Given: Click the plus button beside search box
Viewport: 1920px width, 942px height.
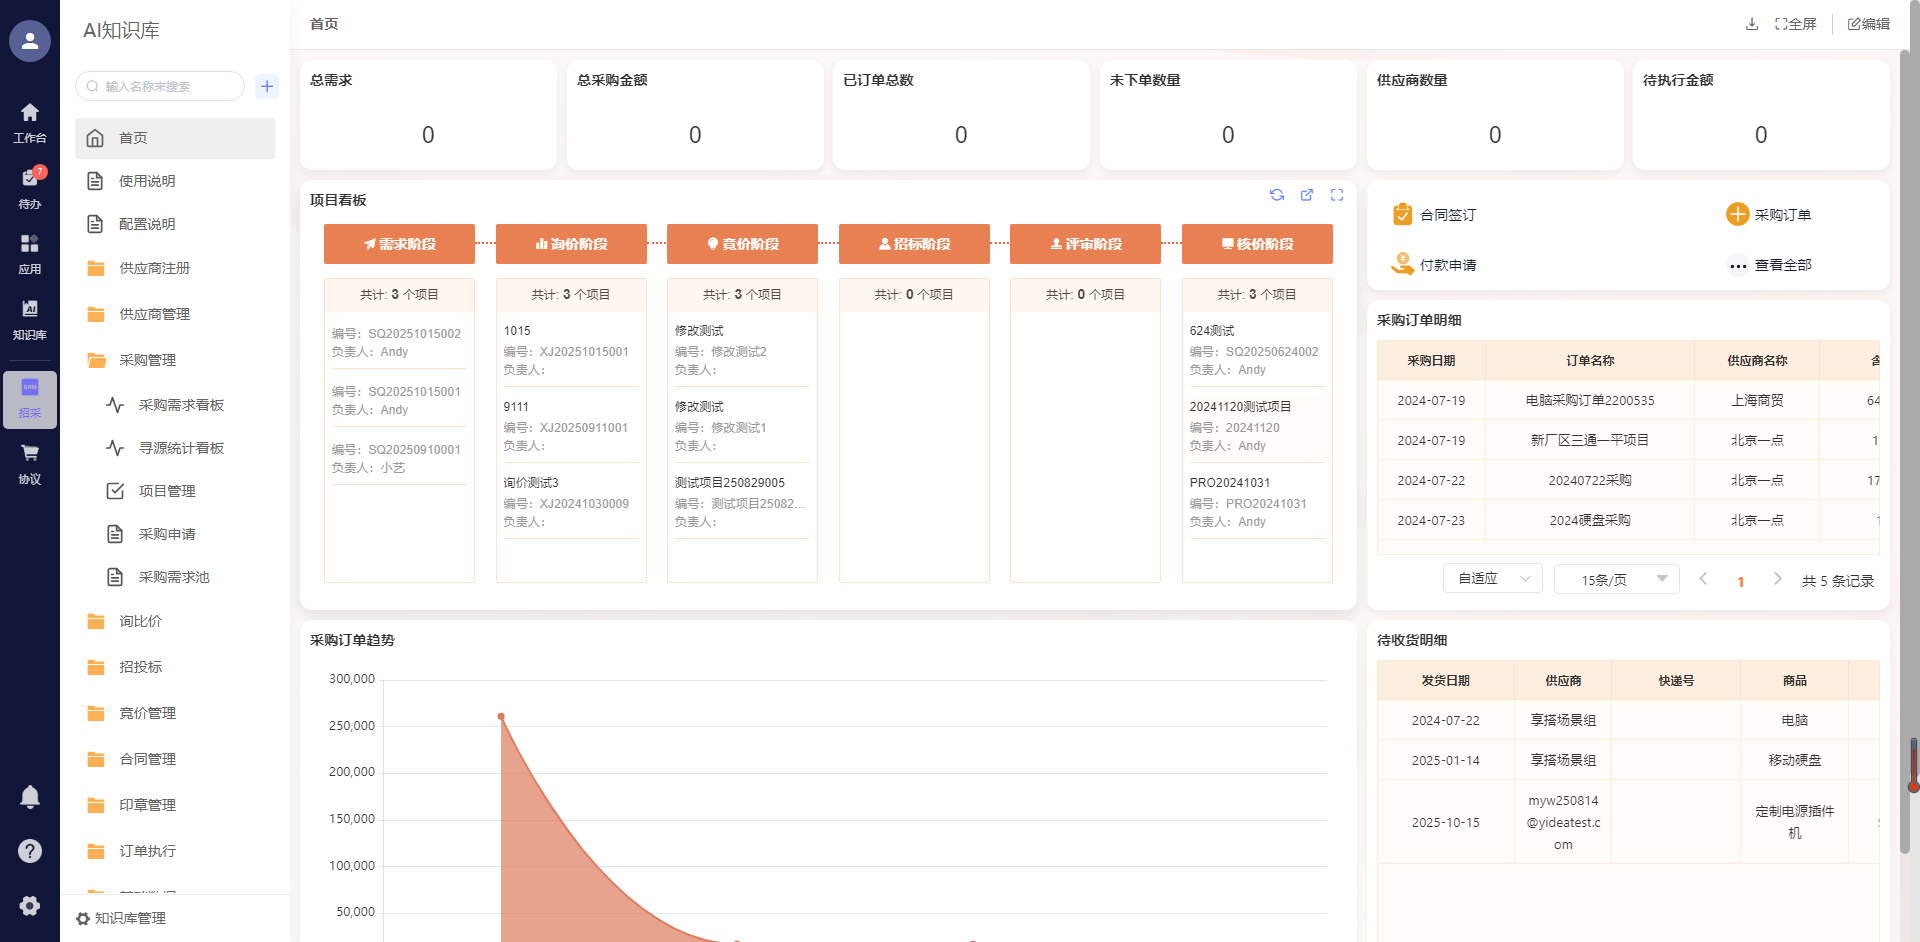Looking at the screenshot, I should [x=267, y=86].
